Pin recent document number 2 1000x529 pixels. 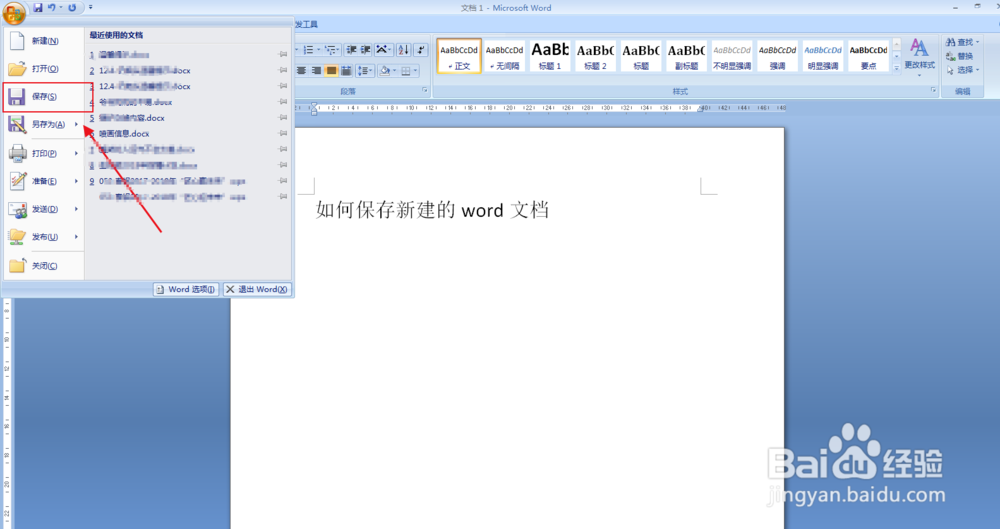point(283,70)
